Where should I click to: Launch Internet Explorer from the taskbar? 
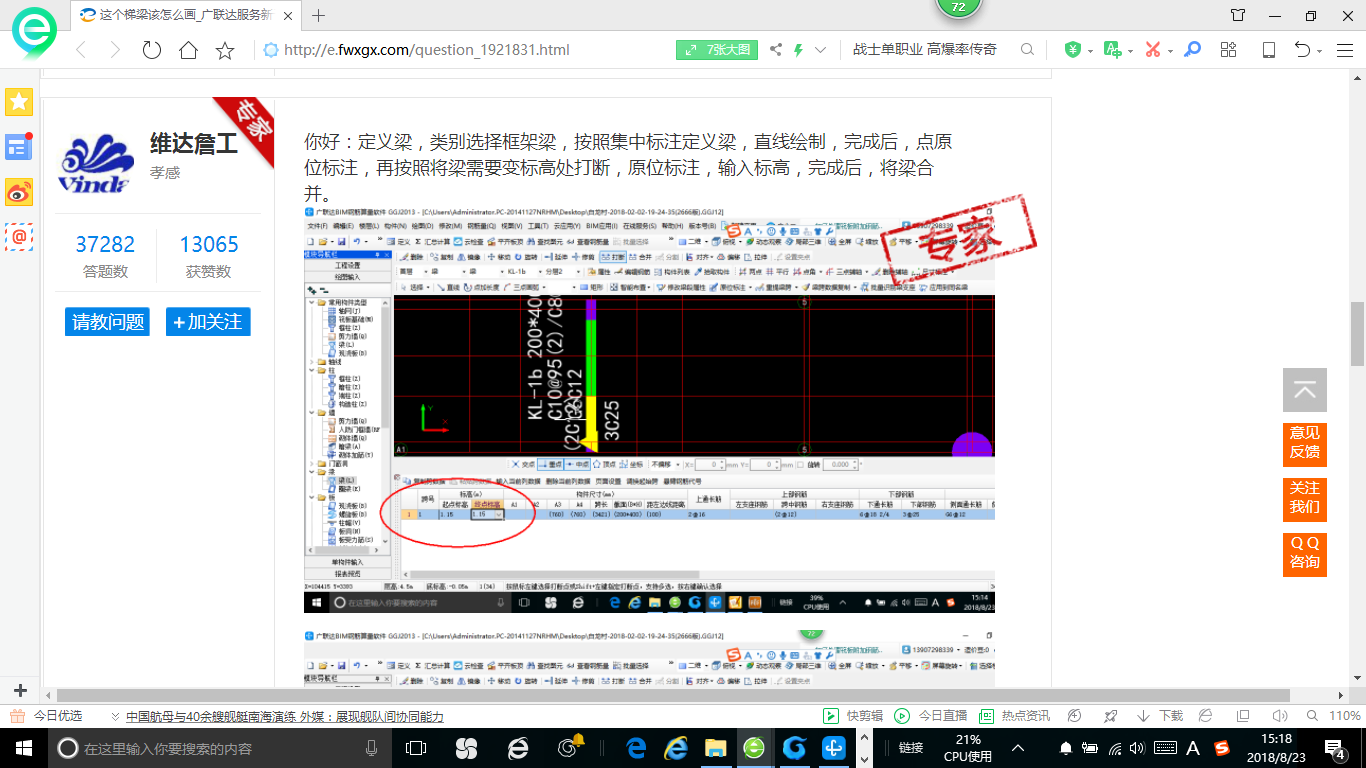(x=676, y=748)
